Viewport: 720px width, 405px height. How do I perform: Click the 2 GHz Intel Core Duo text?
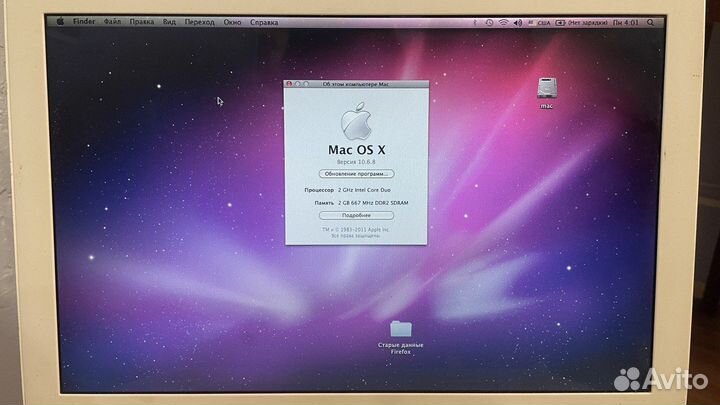pos(365,190)
